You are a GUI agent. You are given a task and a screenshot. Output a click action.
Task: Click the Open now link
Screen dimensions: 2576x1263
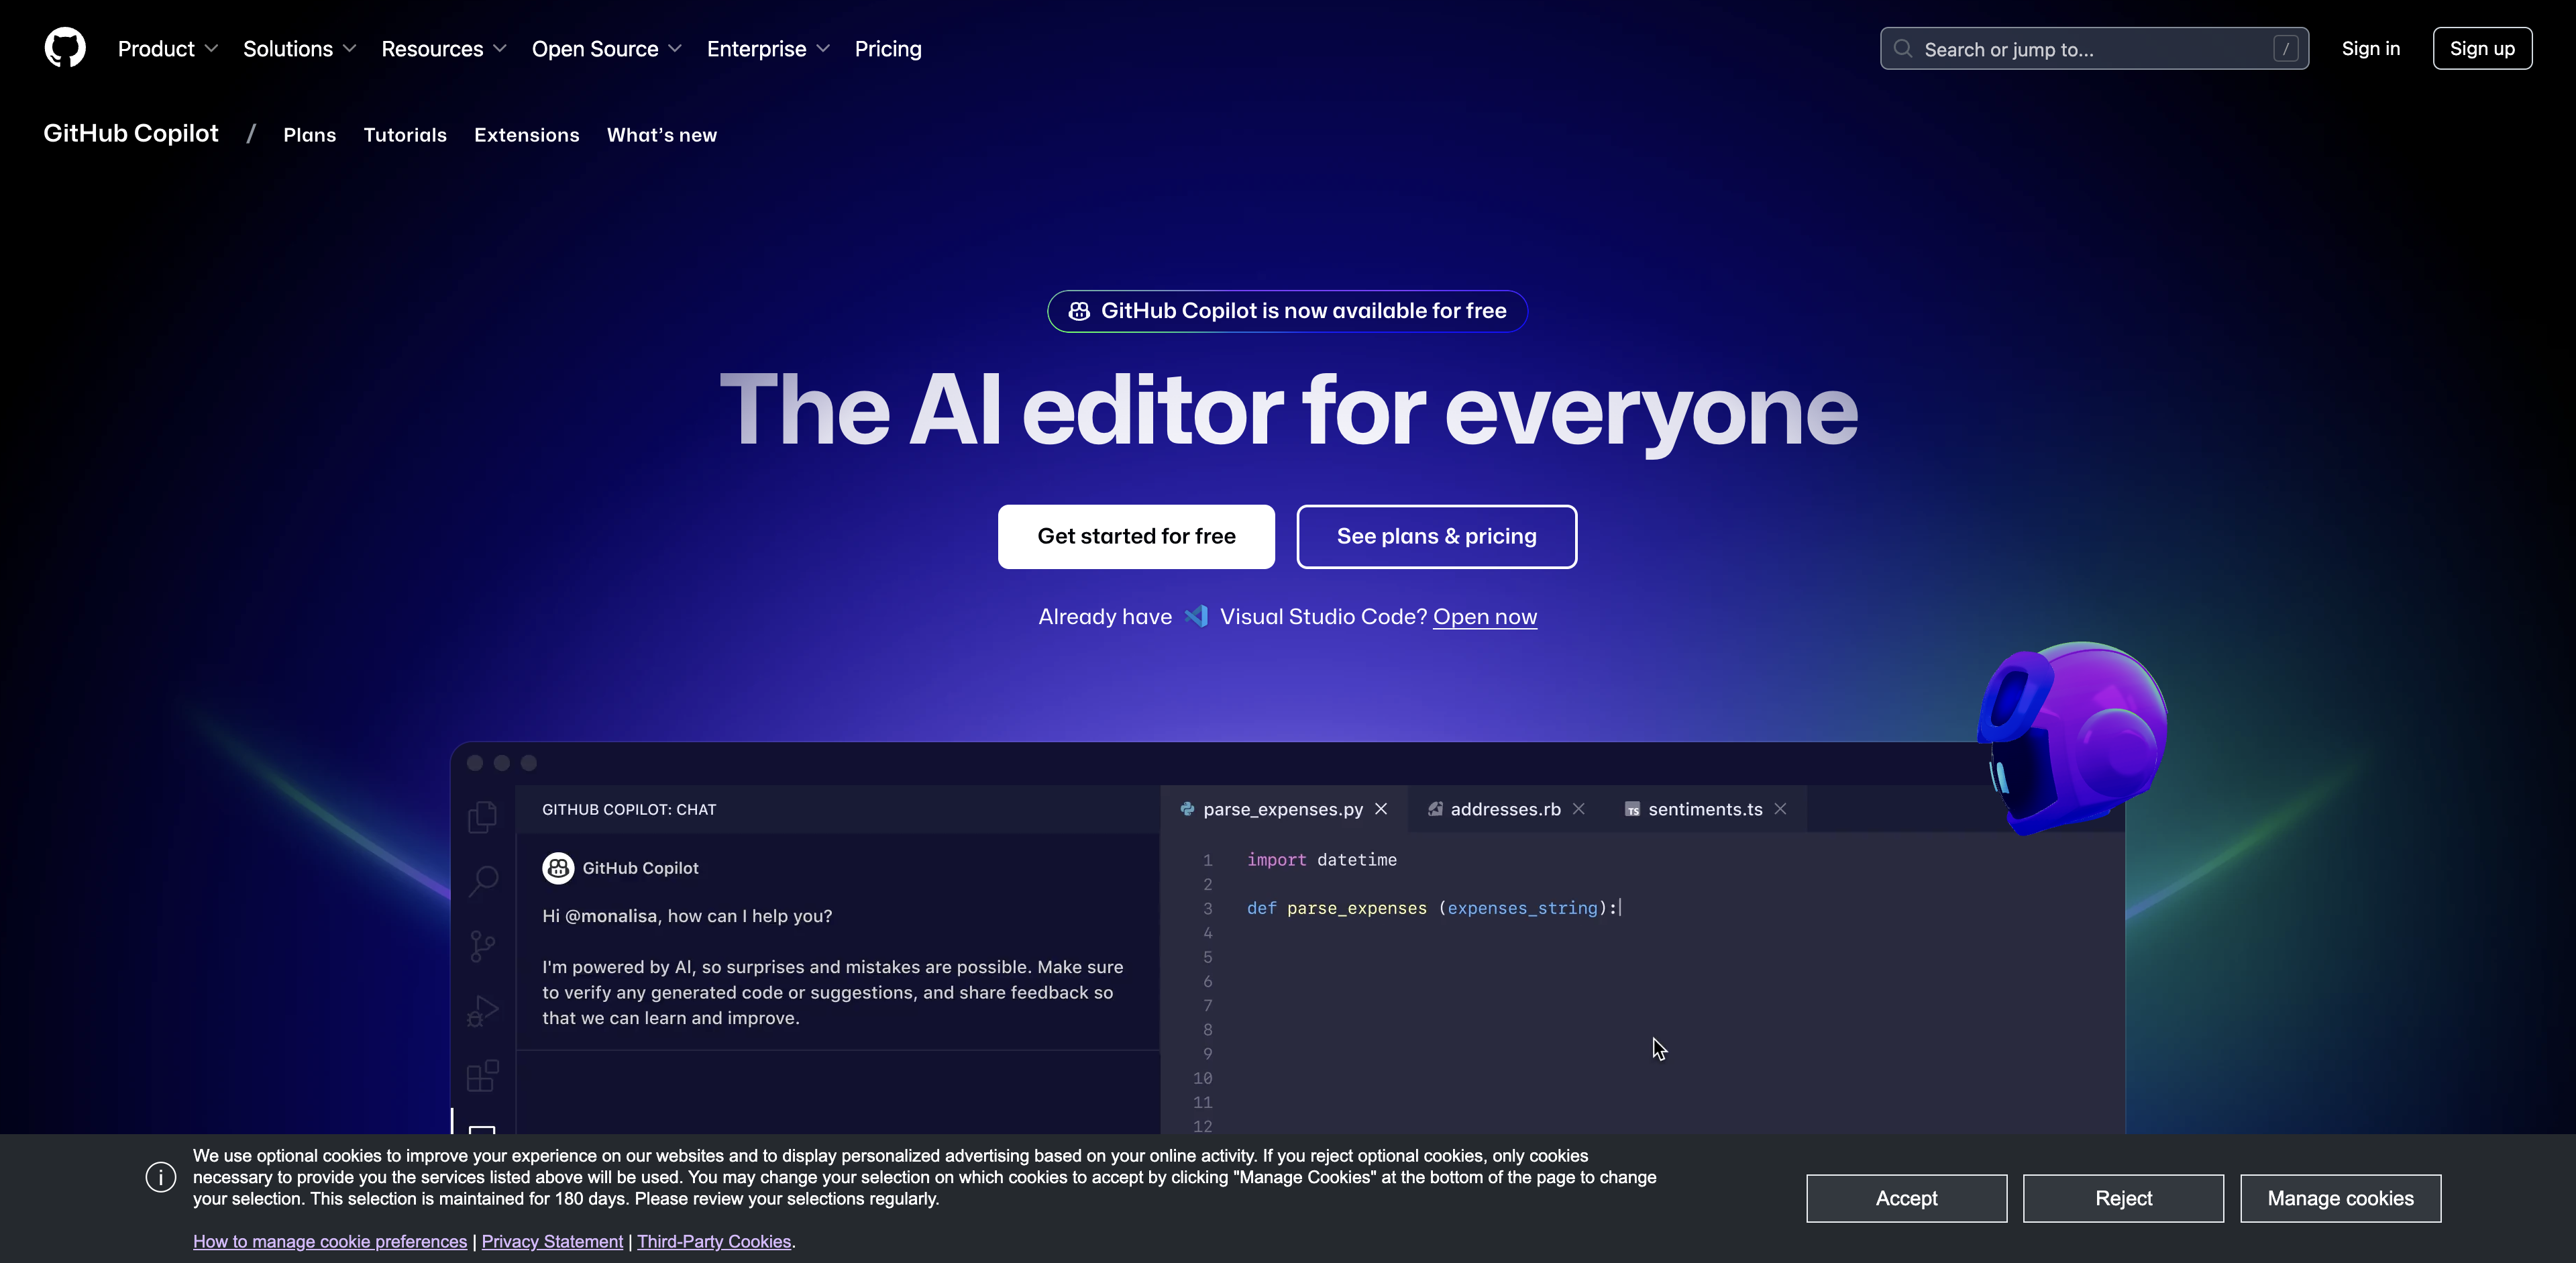1485,617
